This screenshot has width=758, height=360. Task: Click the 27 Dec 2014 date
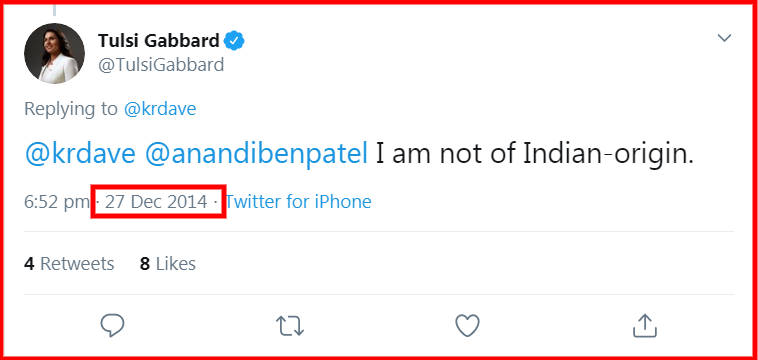[156, 202]
